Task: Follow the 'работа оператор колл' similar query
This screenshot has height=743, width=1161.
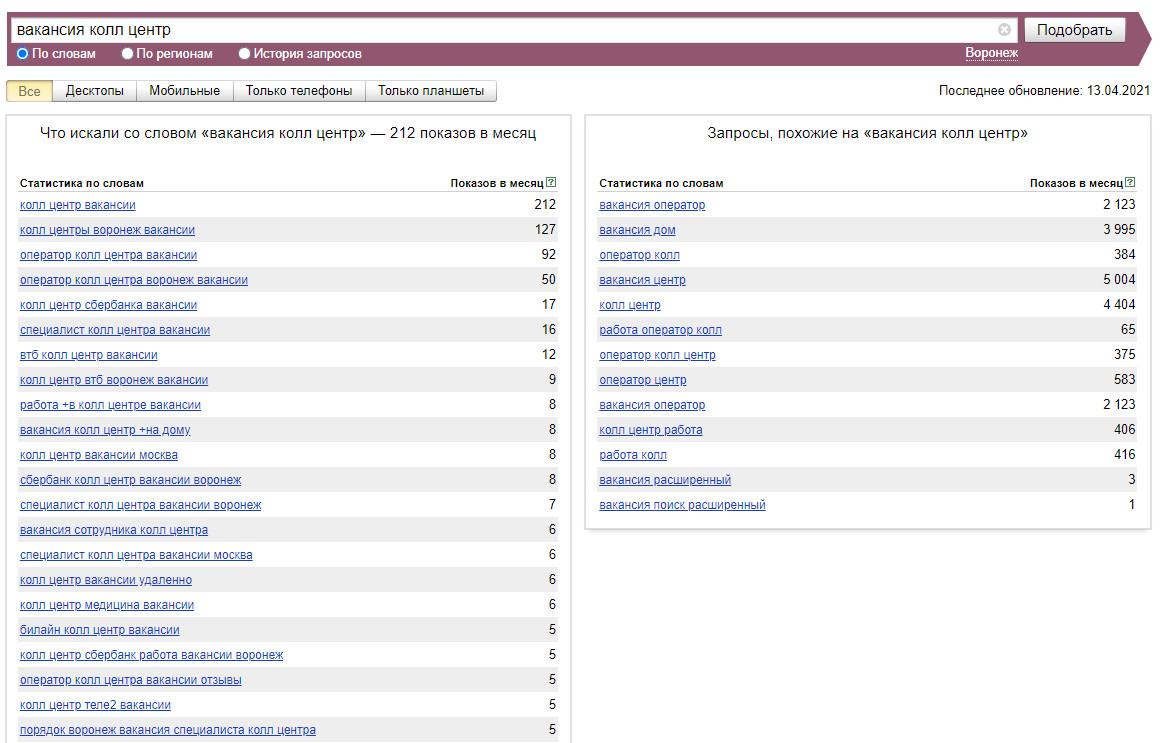Action: coord(660,330)
